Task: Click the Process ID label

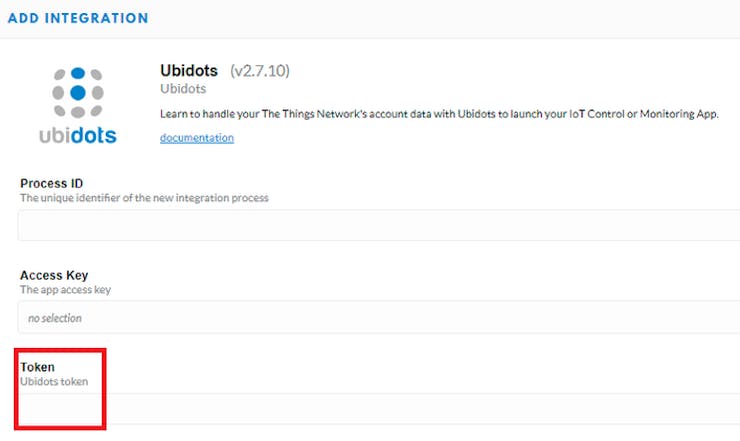Action: (52, 183)
